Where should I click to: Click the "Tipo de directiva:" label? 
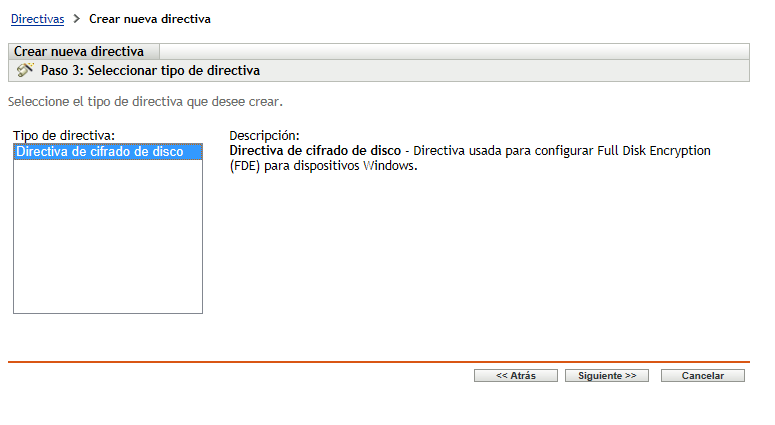(65, 135)
